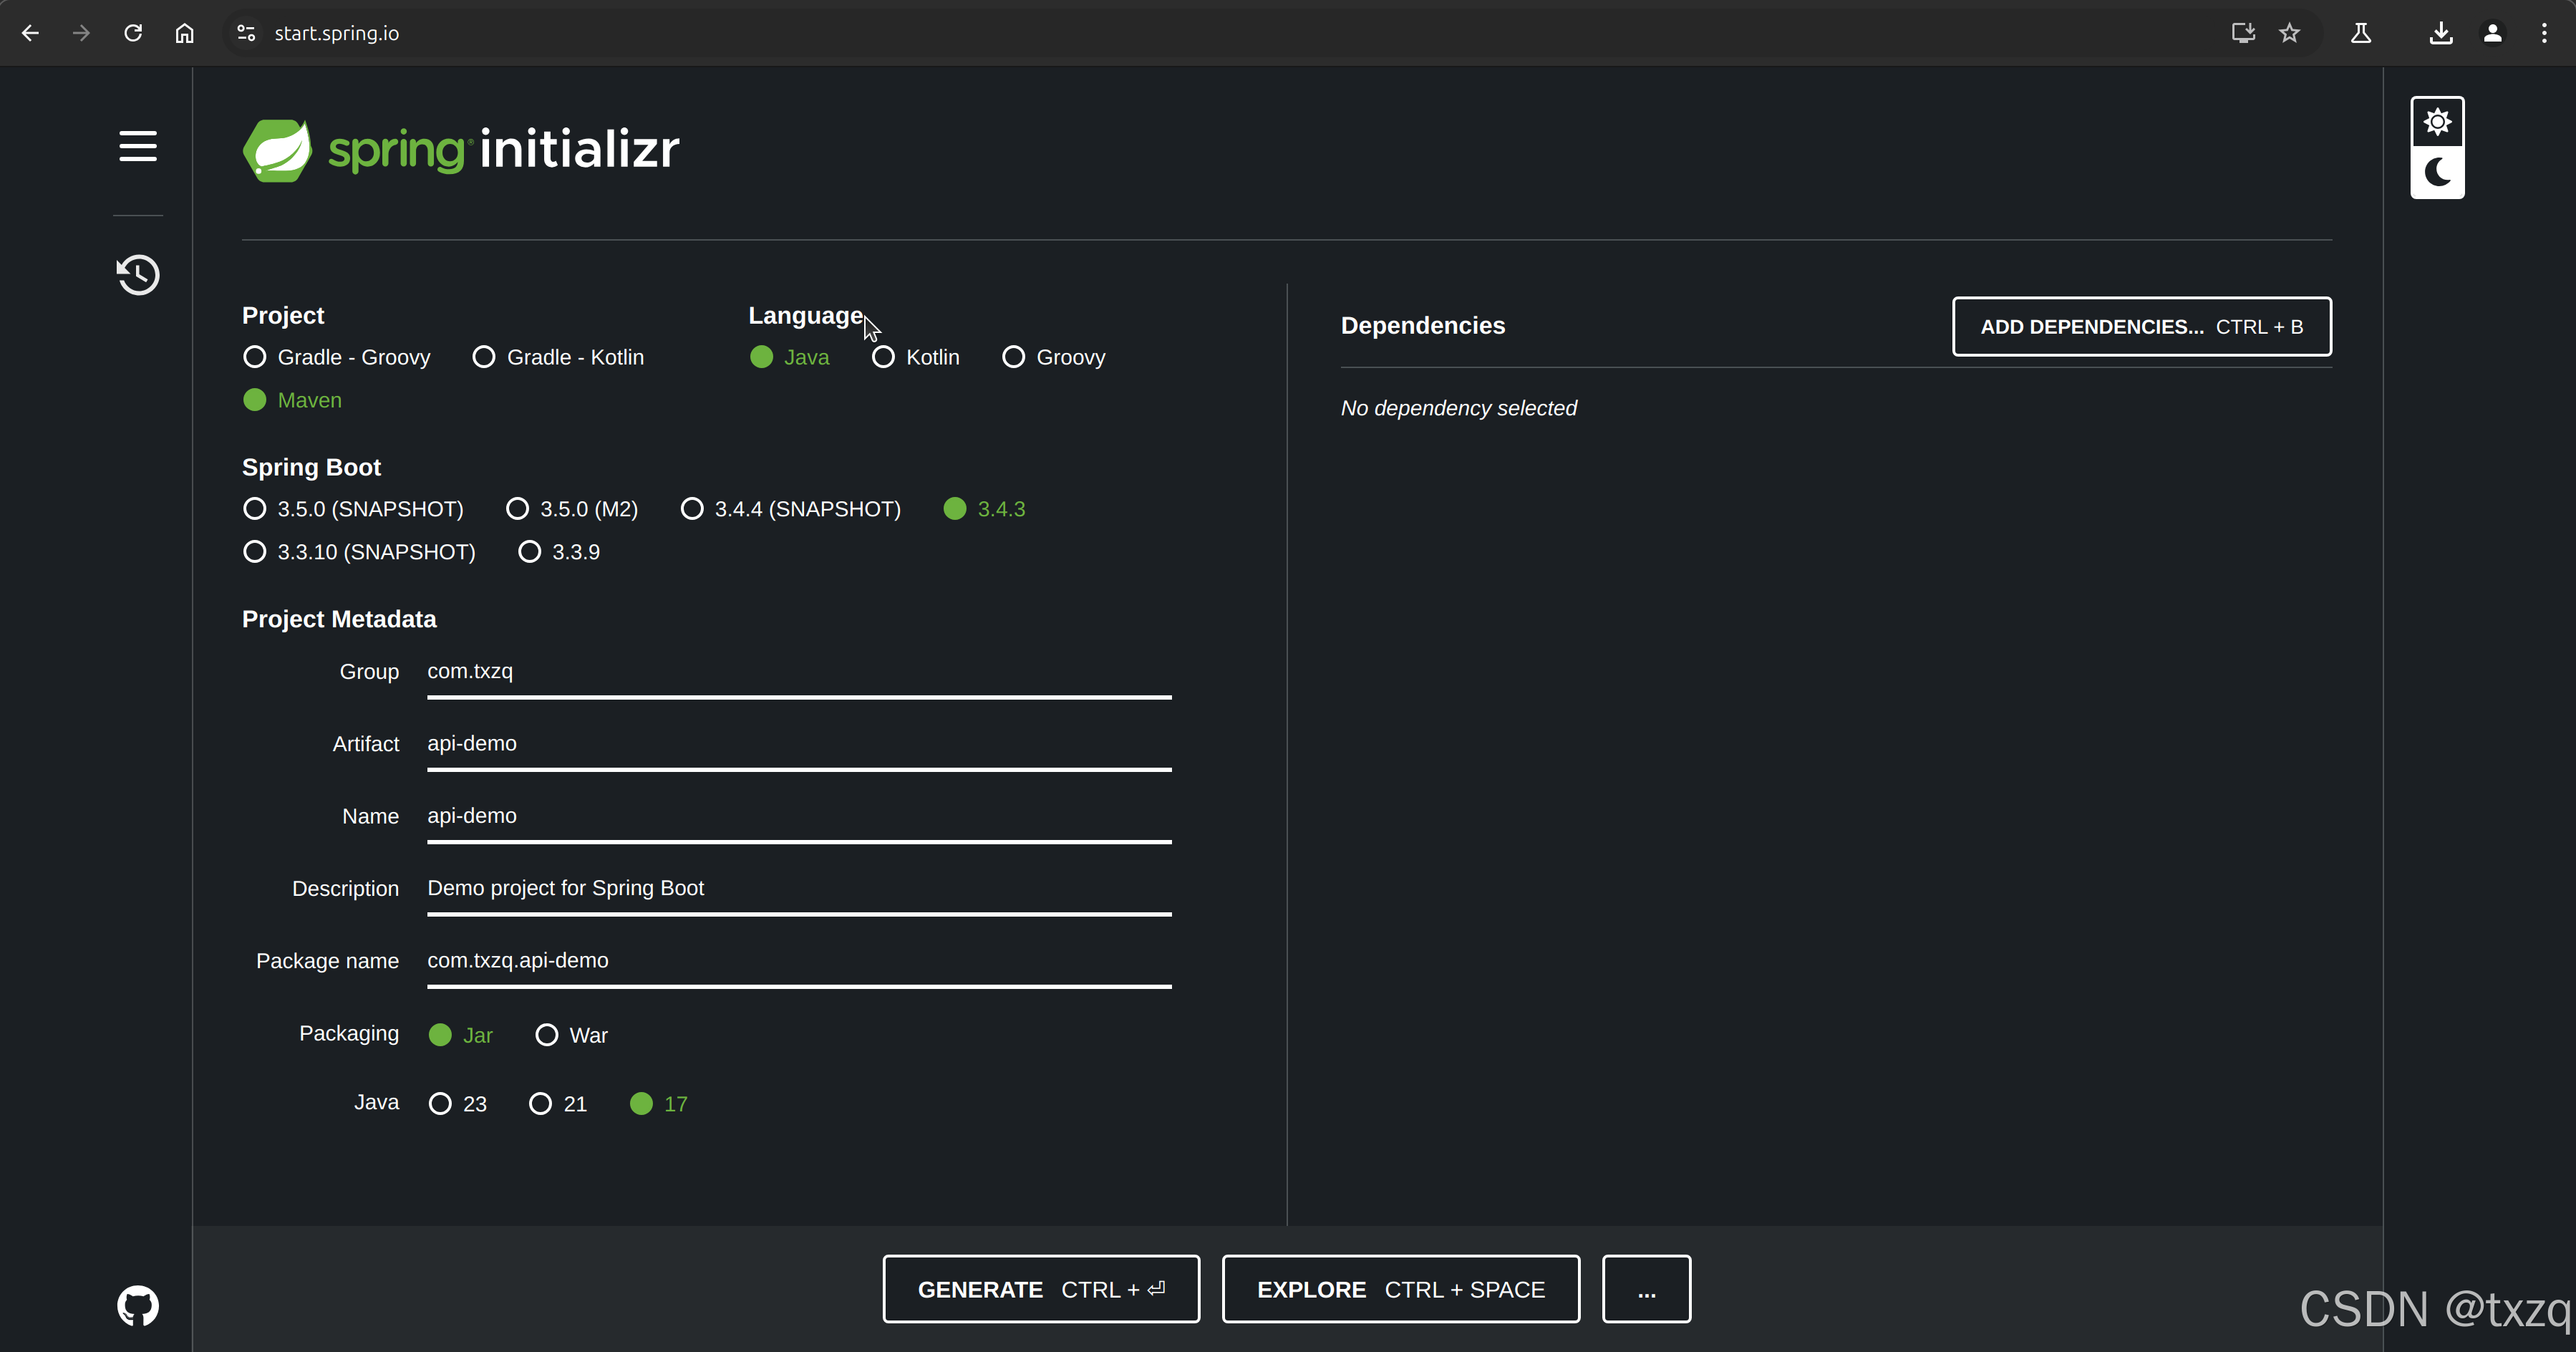This screenshot has width=2576, height=1352.
Task: Click the Generate project button
Action: point(1041,1289)
